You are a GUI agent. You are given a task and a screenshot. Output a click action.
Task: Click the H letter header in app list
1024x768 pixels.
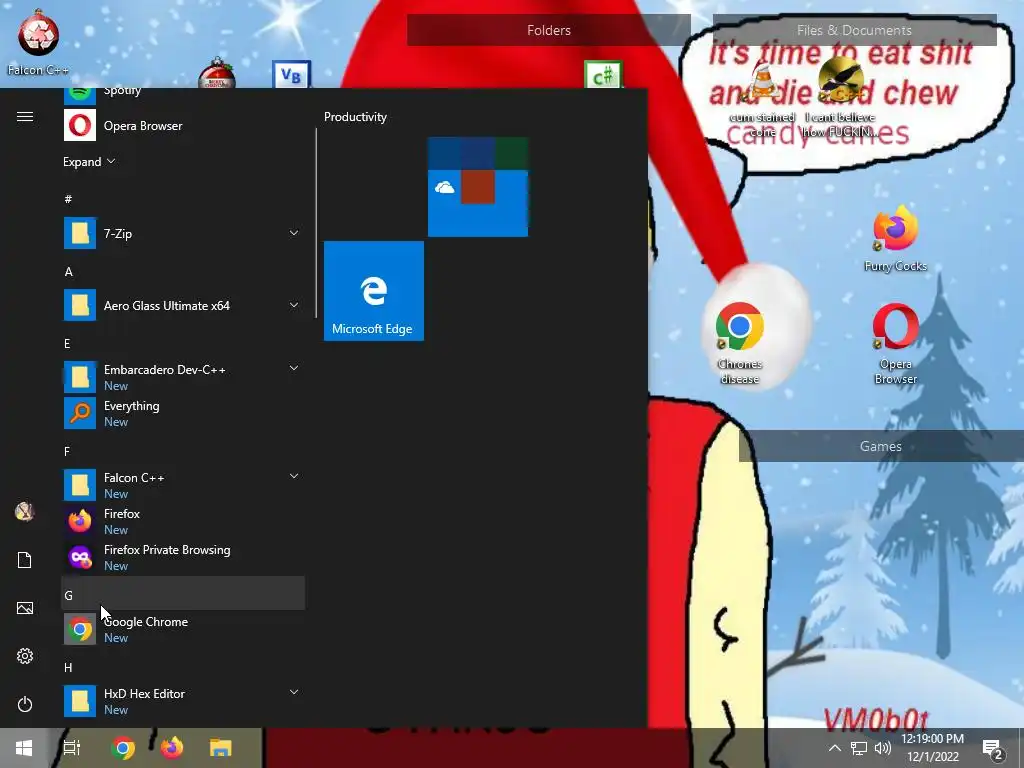183,667
